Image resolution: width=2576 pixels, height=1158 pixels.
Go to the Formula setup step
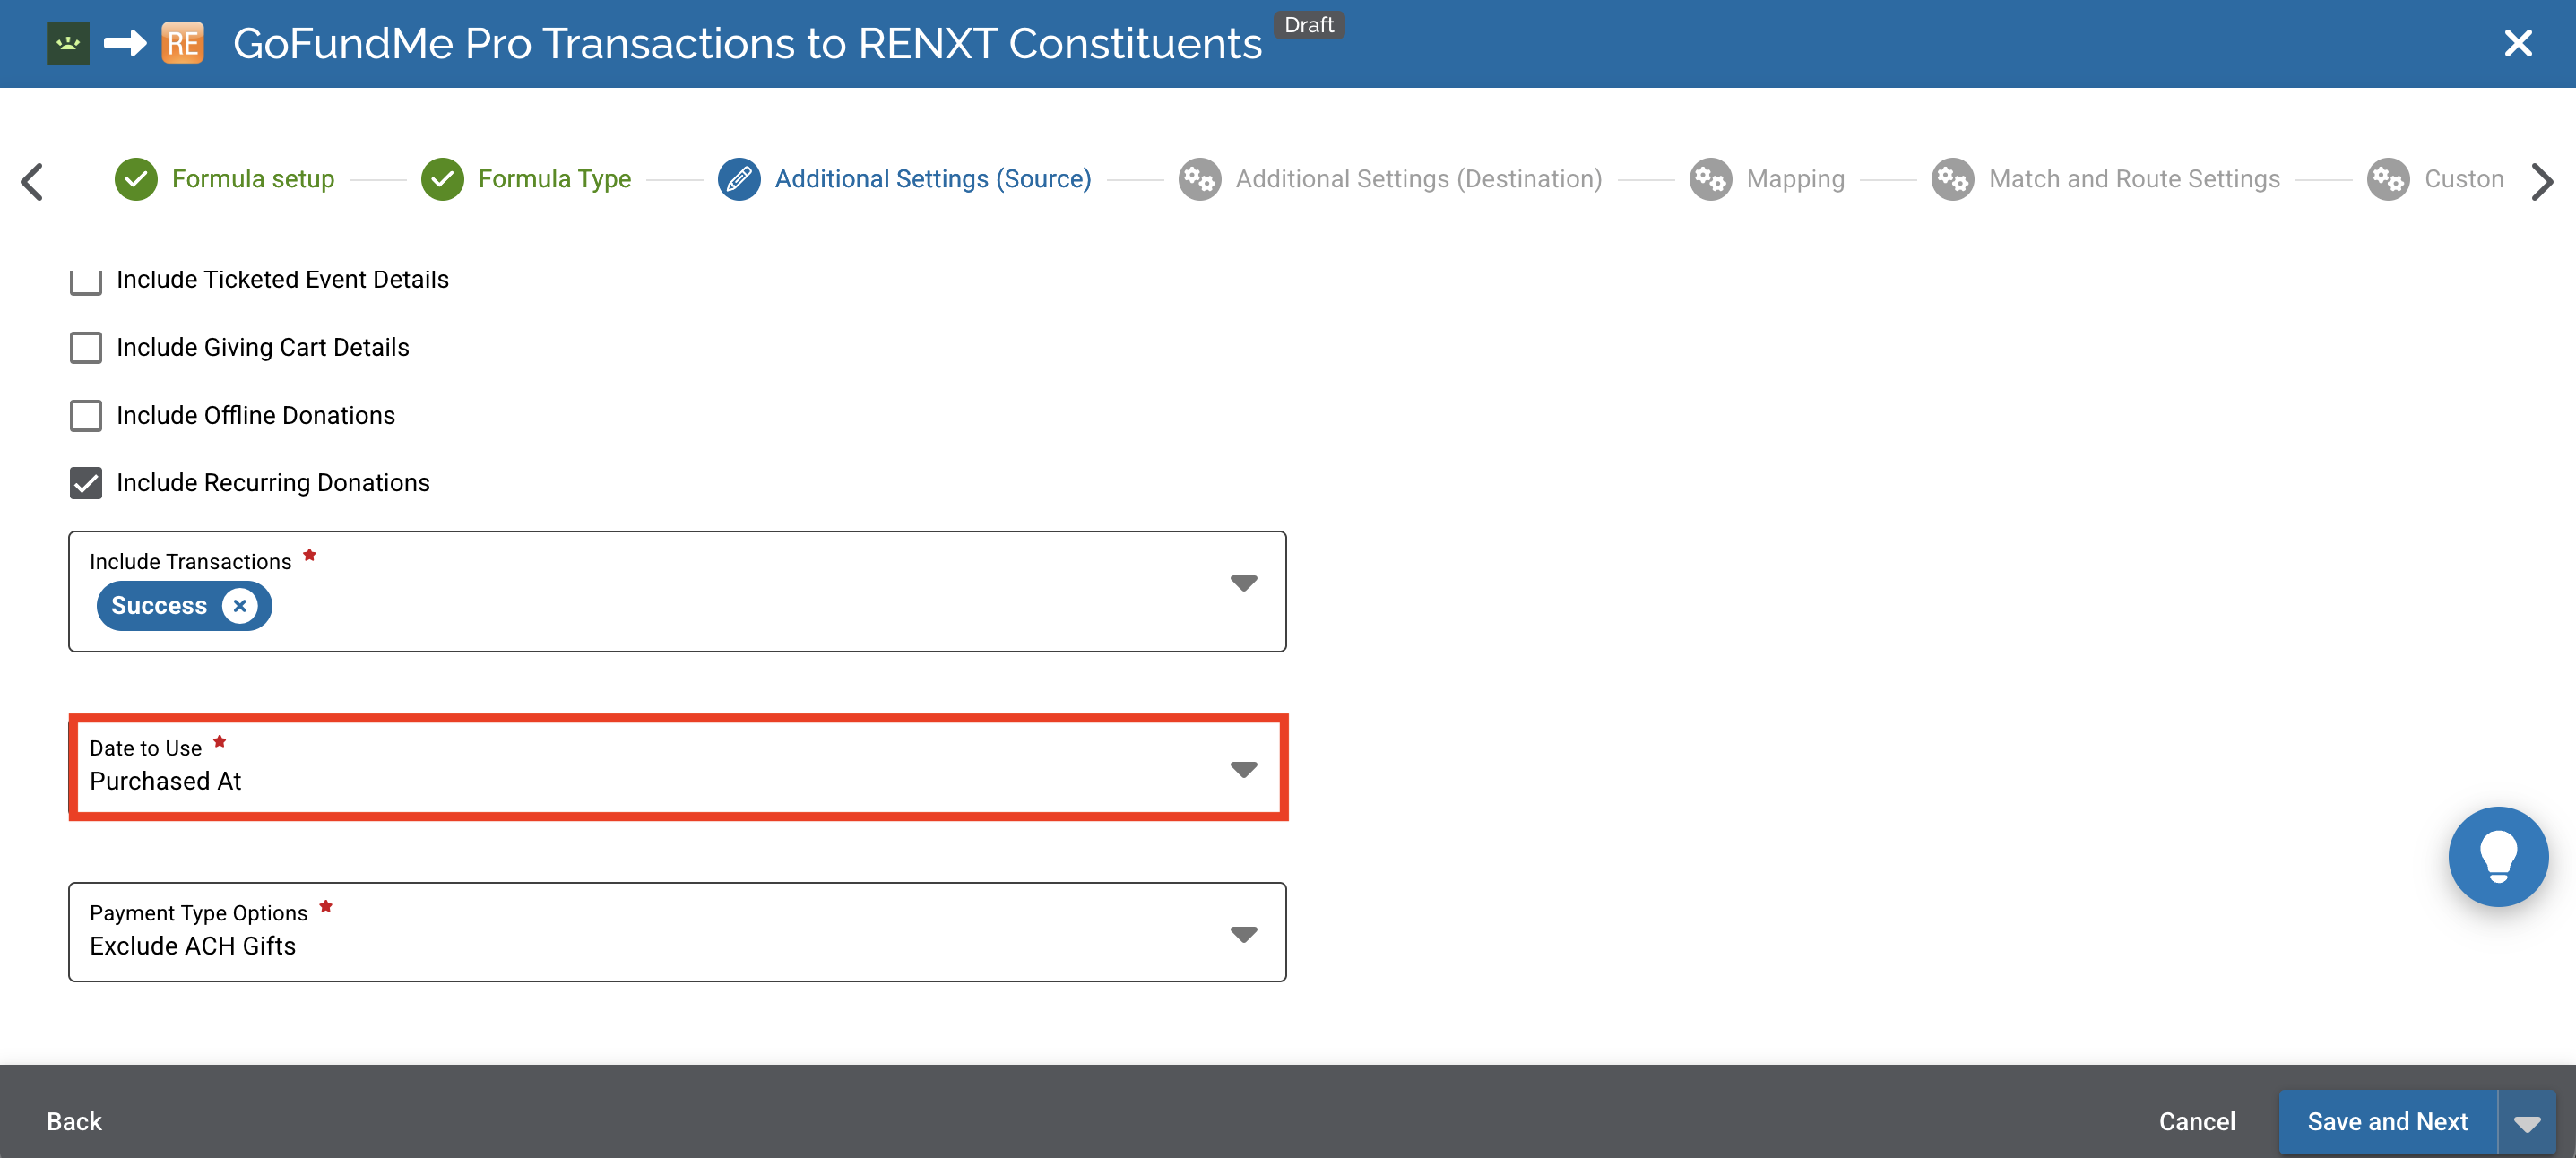[253, 179]
